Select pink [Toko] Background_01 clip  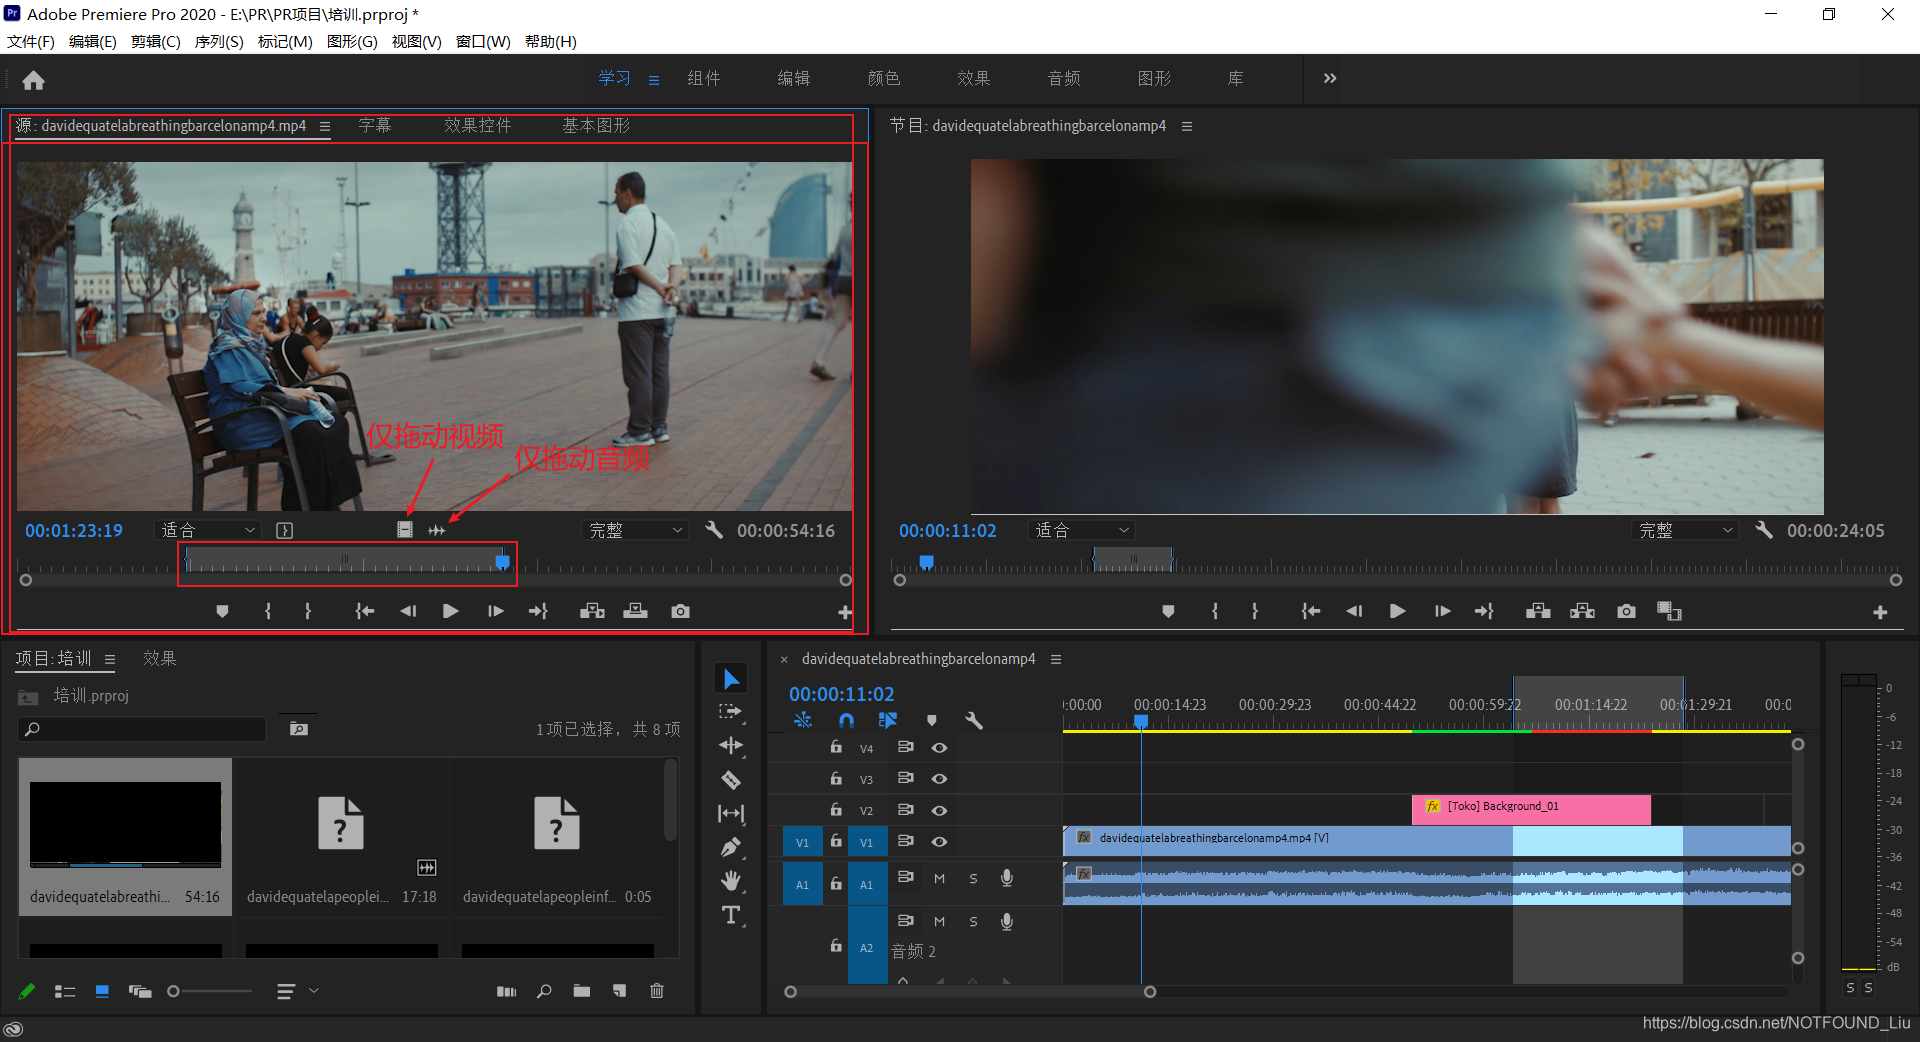pyautogui.click(x=1531, y=809)
